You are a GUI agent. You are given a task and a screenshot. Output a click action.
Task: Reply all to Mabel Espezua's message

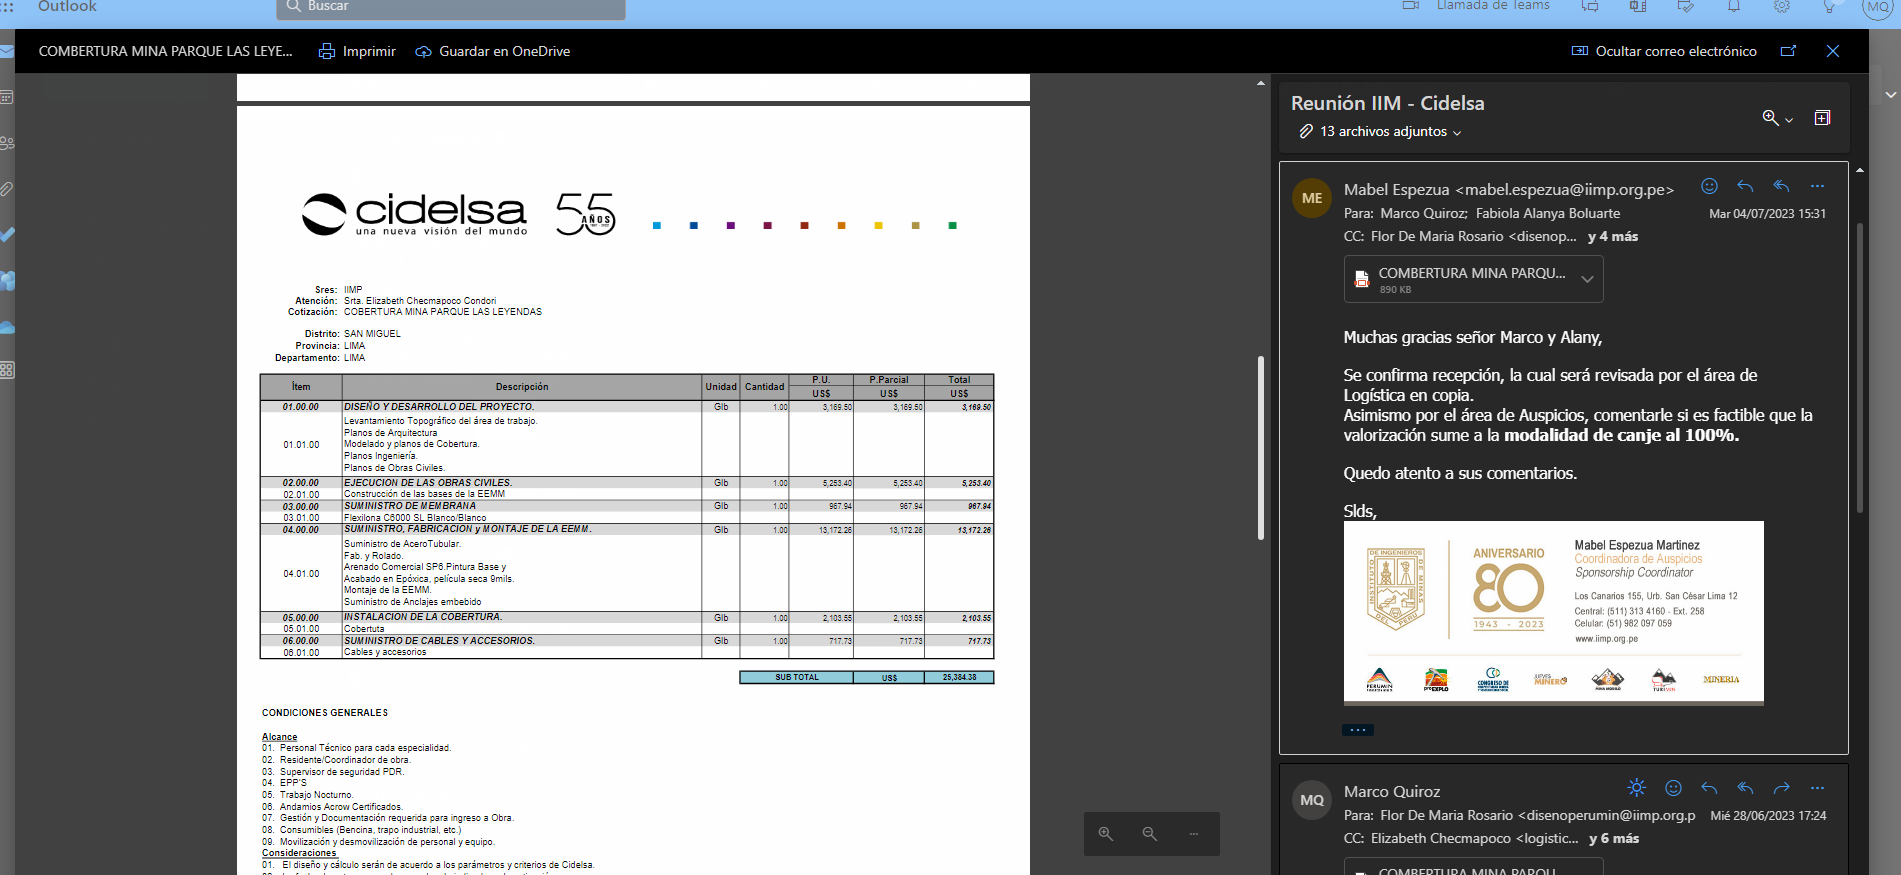(1781, 186)
